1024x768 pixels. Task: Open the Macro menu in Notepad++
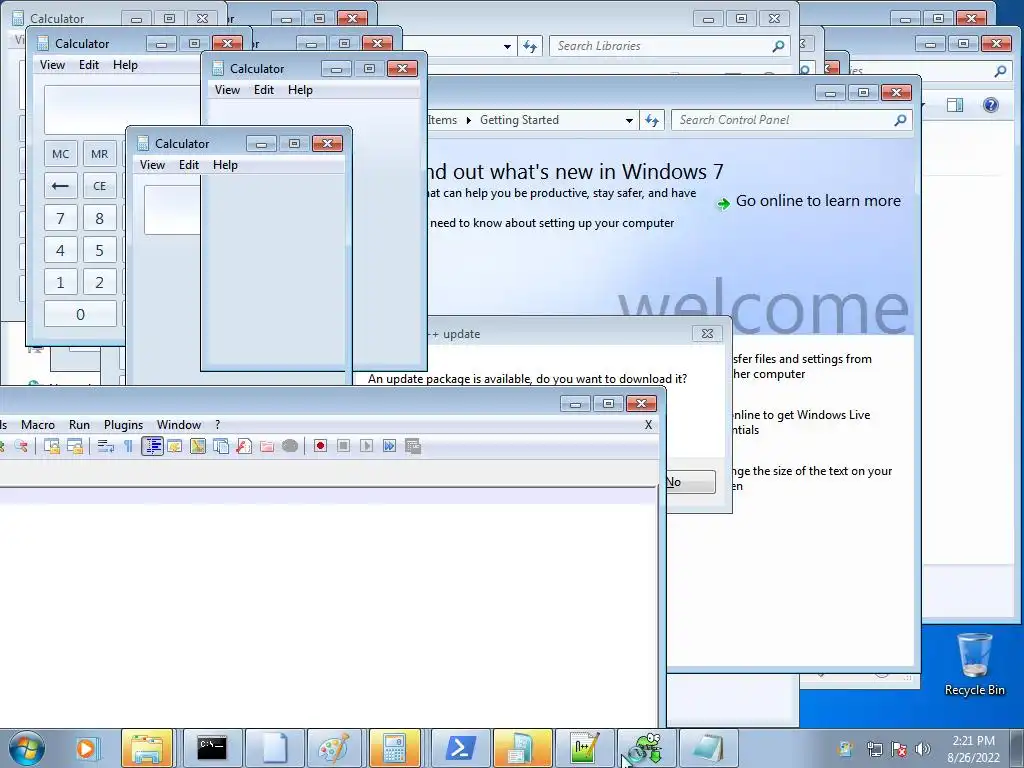pyautogui.click(x=38, y=424)
